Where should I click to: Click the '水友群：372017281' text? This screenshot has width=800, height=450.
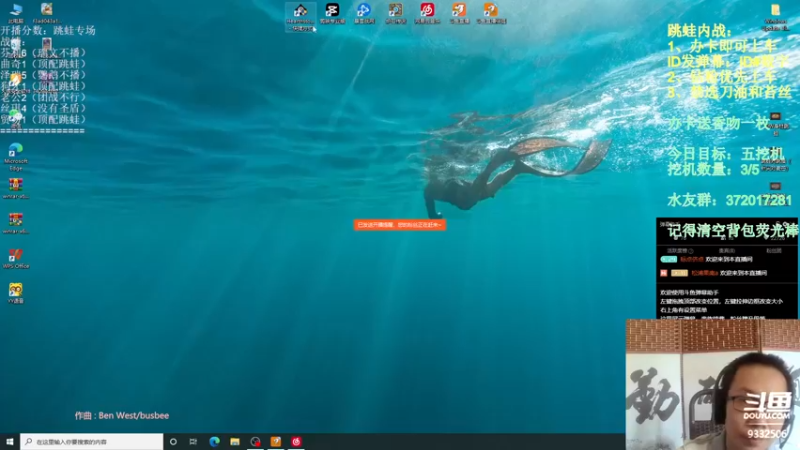730,200
